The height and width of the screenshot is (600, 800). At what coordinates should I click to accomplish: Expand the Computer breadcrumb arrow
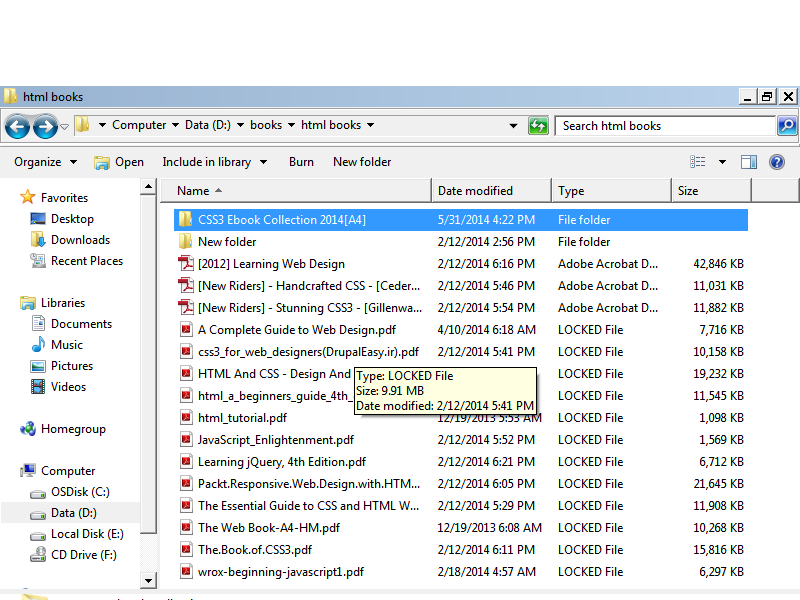point(176,125)
